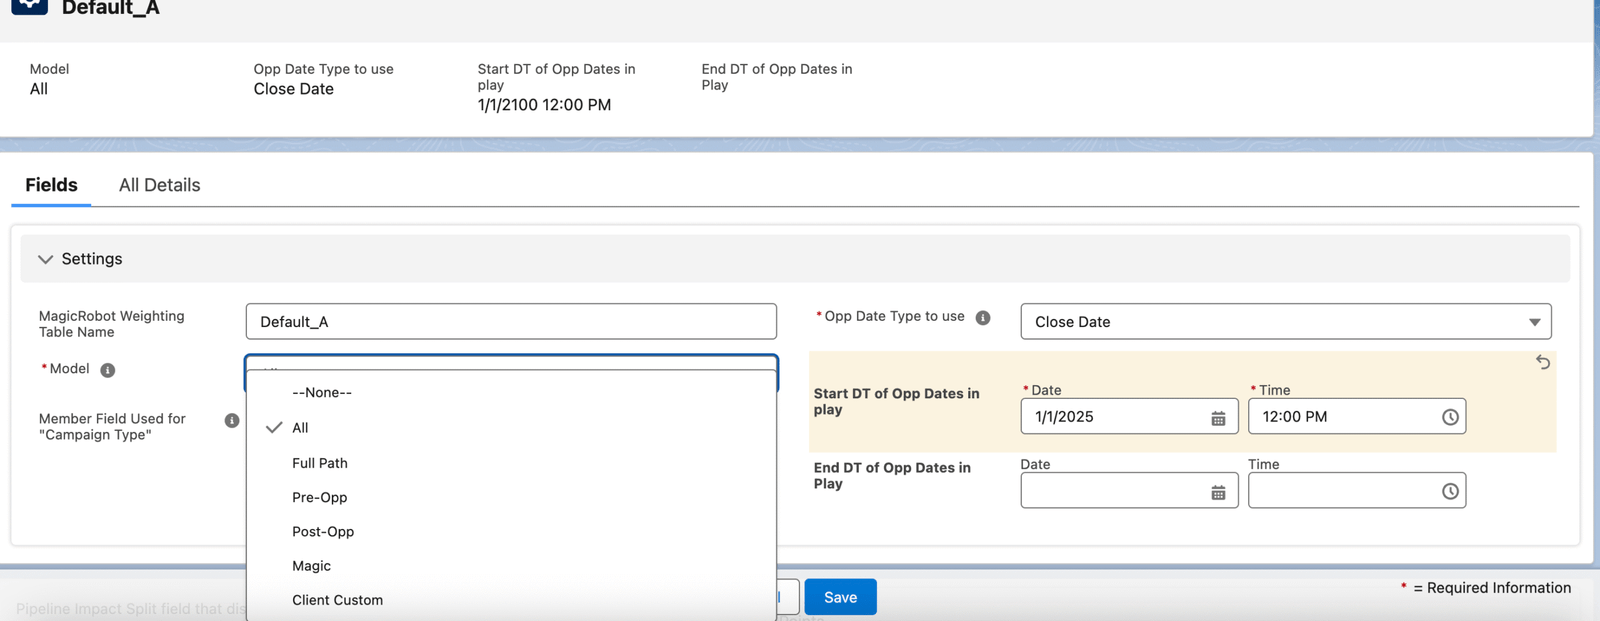Pick the Pre-Opp model option
This screenshot has width=1600, height=621.
pyautogui.click(x=511, y=497)
